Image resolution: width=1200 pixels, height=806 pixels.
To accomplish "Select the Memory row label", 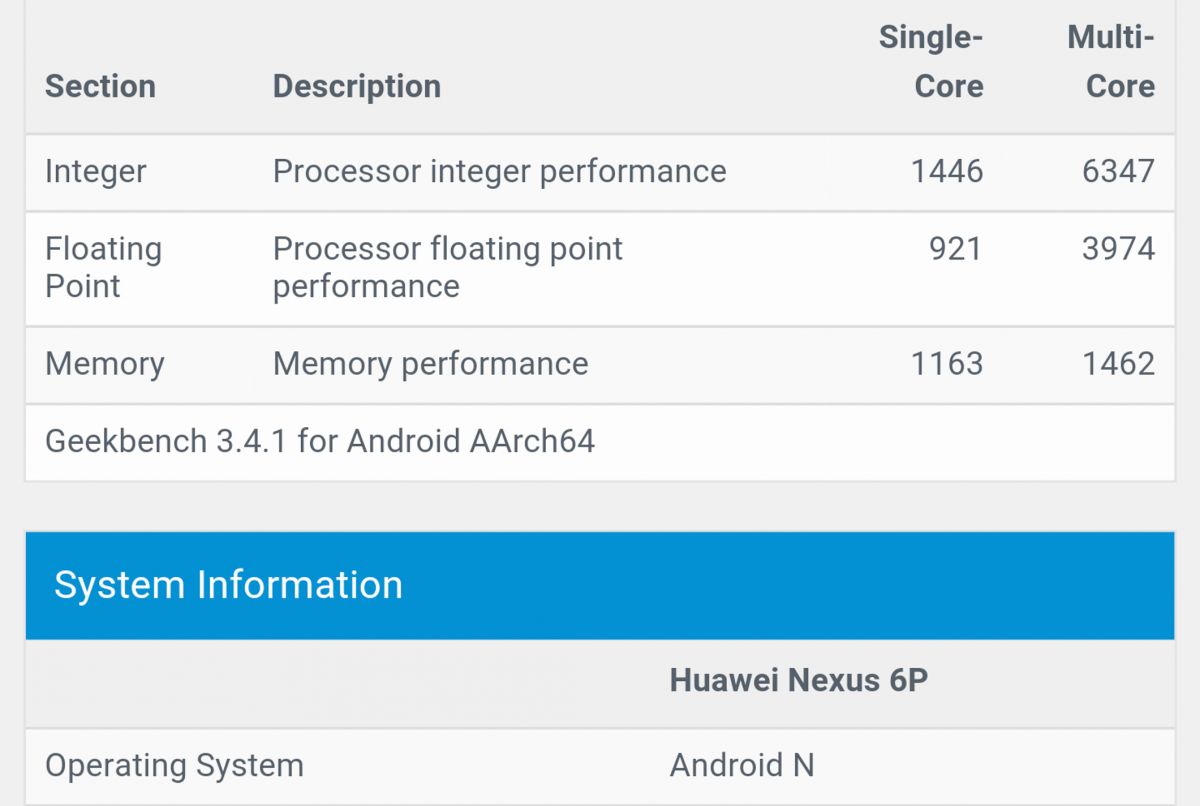I will click(105, 364).
